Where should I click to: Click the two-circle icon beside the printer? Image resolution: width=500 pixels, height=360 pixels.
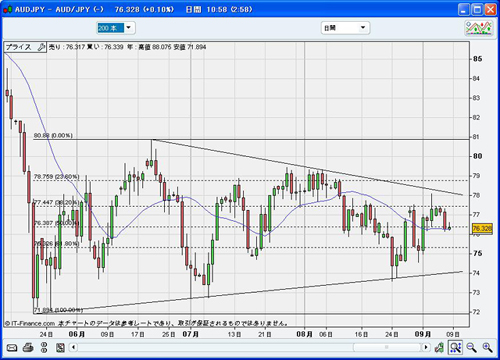[x=44, y=348]
